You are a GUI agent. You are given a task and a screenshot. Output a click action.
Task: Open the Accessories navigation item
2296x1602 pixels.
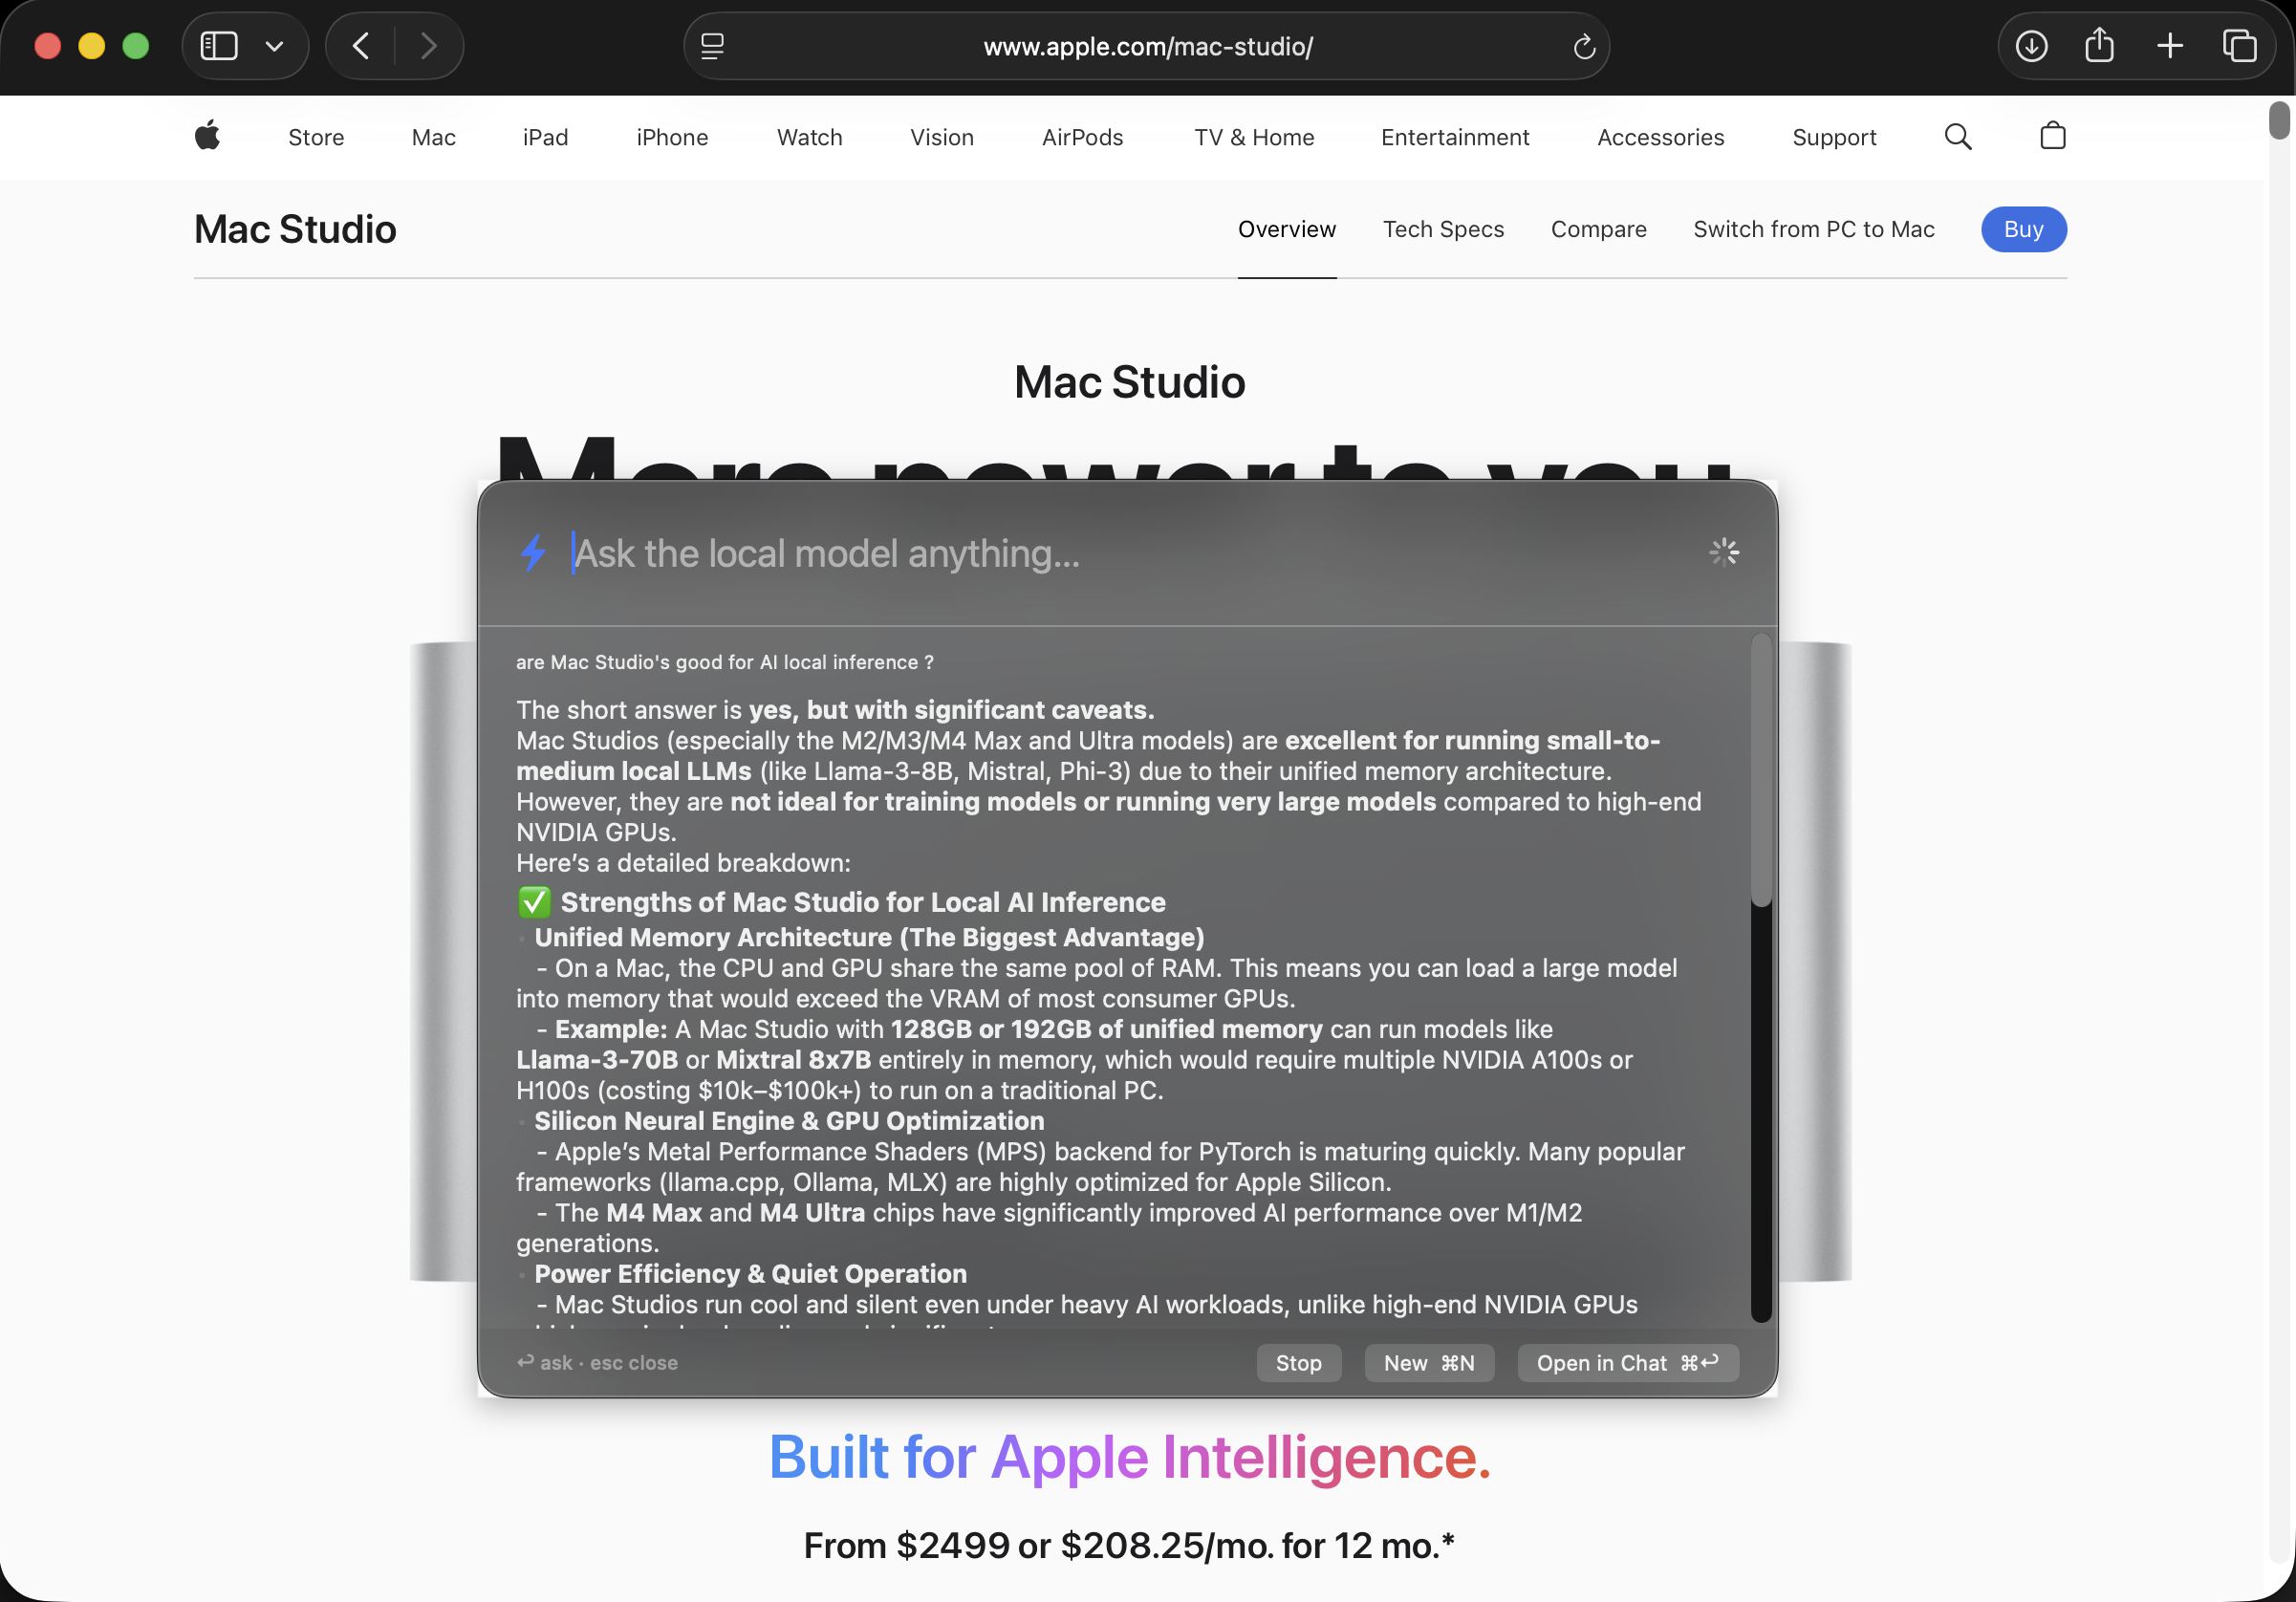[1660, 137]
